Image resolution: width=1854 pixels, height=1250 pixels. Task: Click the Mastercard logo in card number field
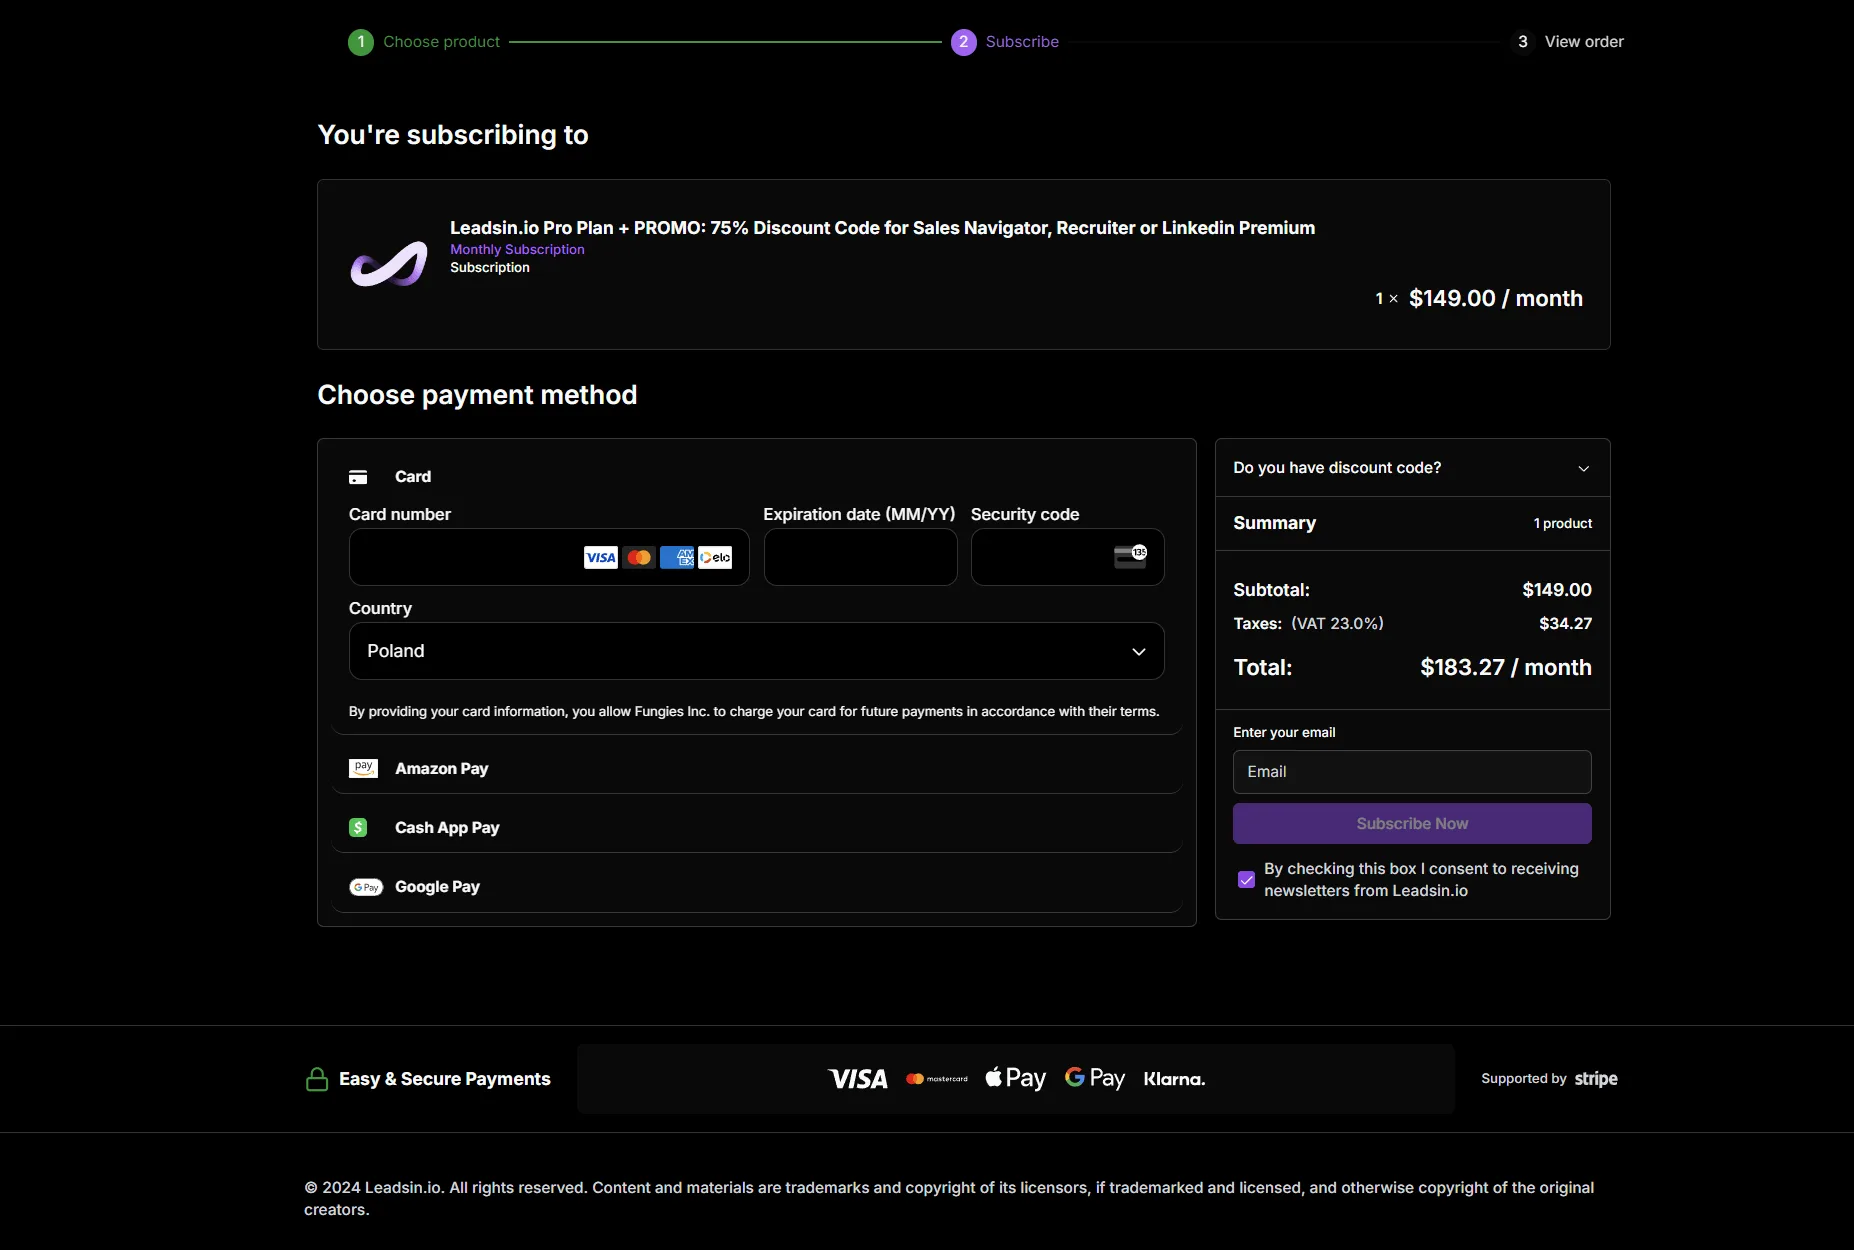(x=639, y=557)
